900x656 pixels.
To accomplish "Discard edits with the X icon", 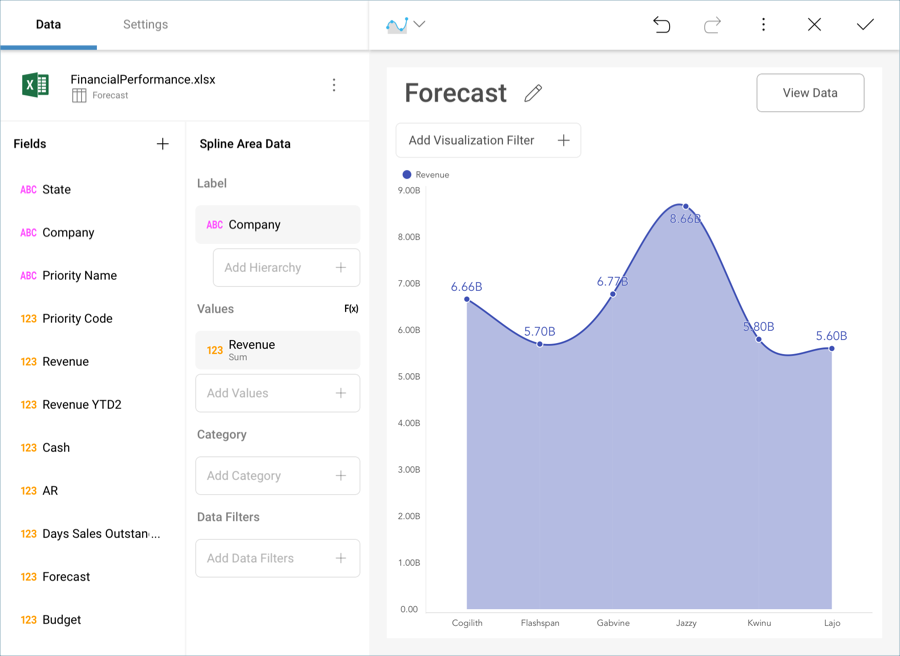I will [x=814, y=25].
